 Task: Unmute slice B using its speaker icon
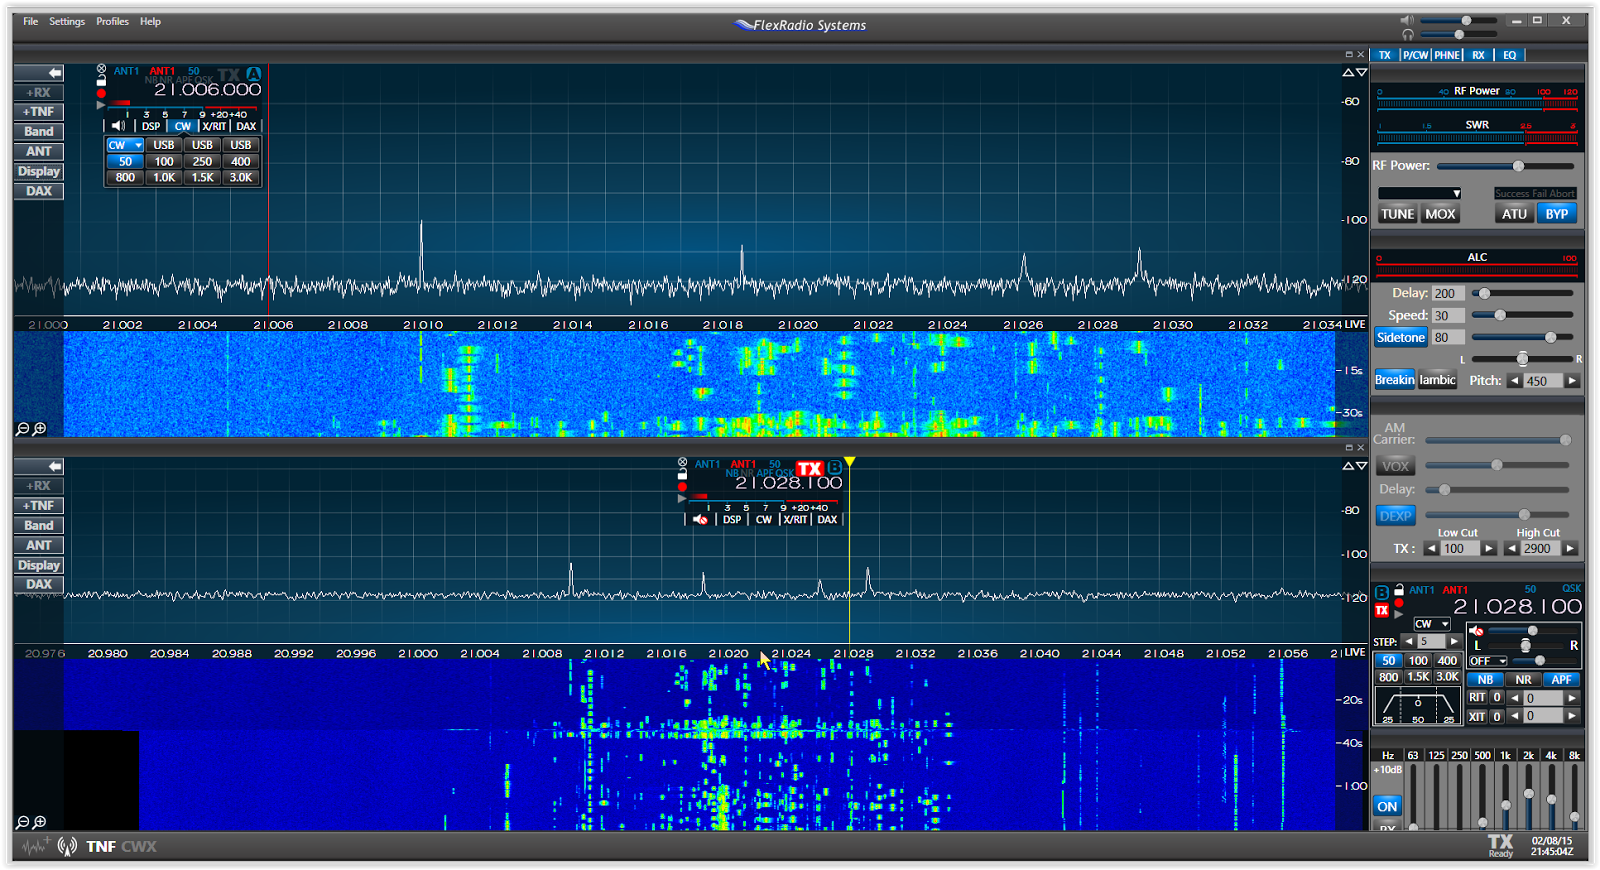[700, 519]
